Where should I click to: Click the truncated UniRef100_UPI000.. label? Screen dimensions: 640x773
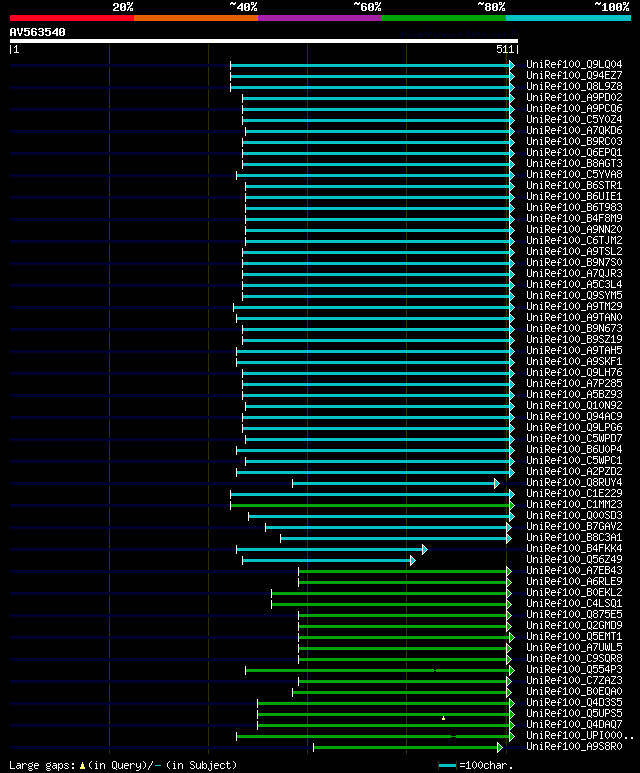pos(580,736)
